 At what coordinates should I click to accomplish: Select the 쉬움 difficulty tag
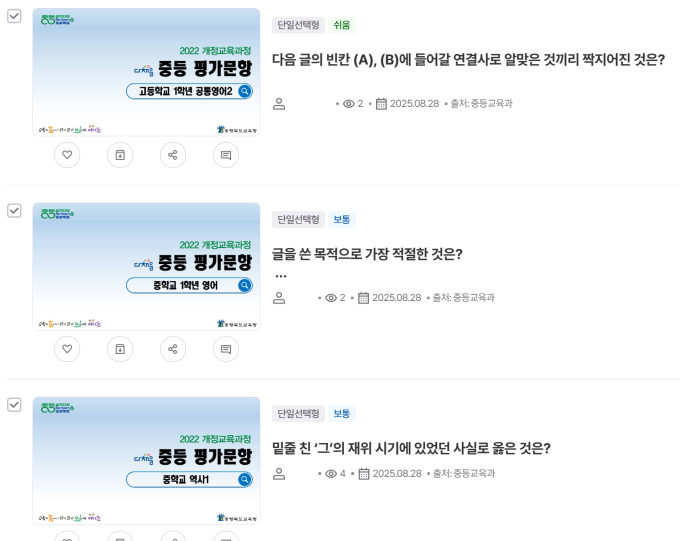pos(342,25)
